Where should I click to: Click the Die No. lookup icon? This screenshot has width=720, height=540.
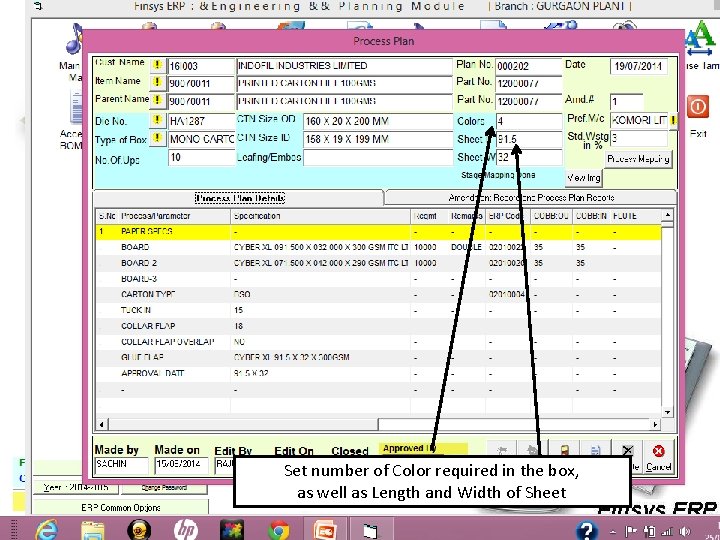tap(158, 120)
